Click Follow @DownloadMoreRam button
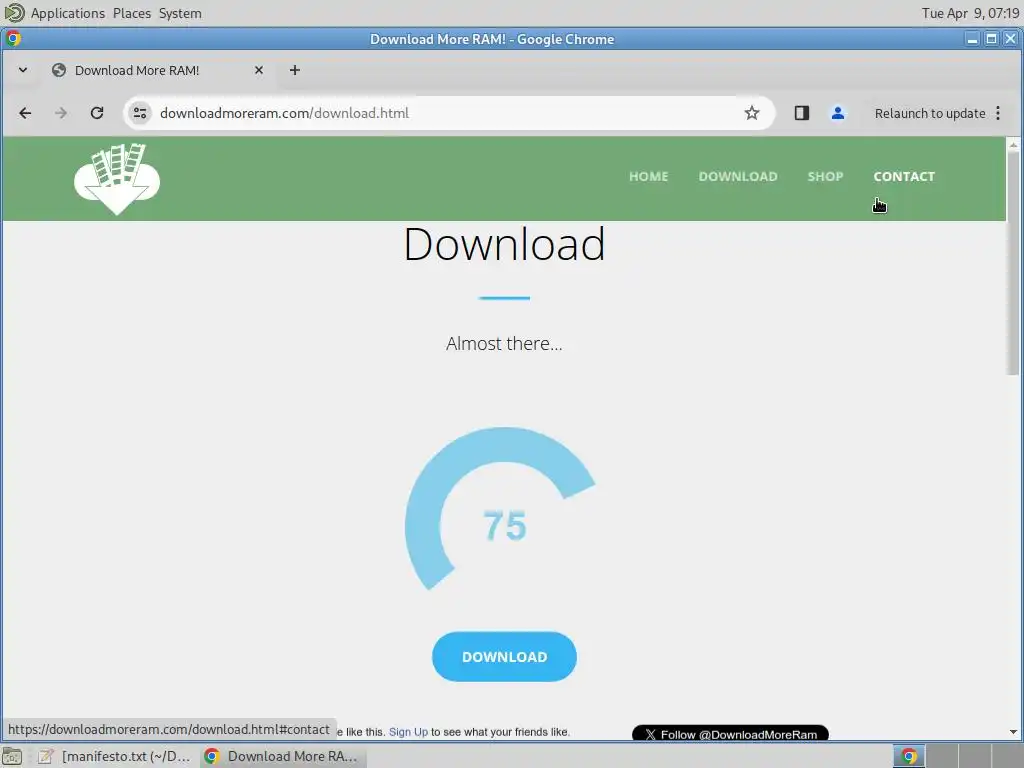Image resolution: width=1024 pixels, height=768 pixels. pyautogui.click(x=730, y=734)
